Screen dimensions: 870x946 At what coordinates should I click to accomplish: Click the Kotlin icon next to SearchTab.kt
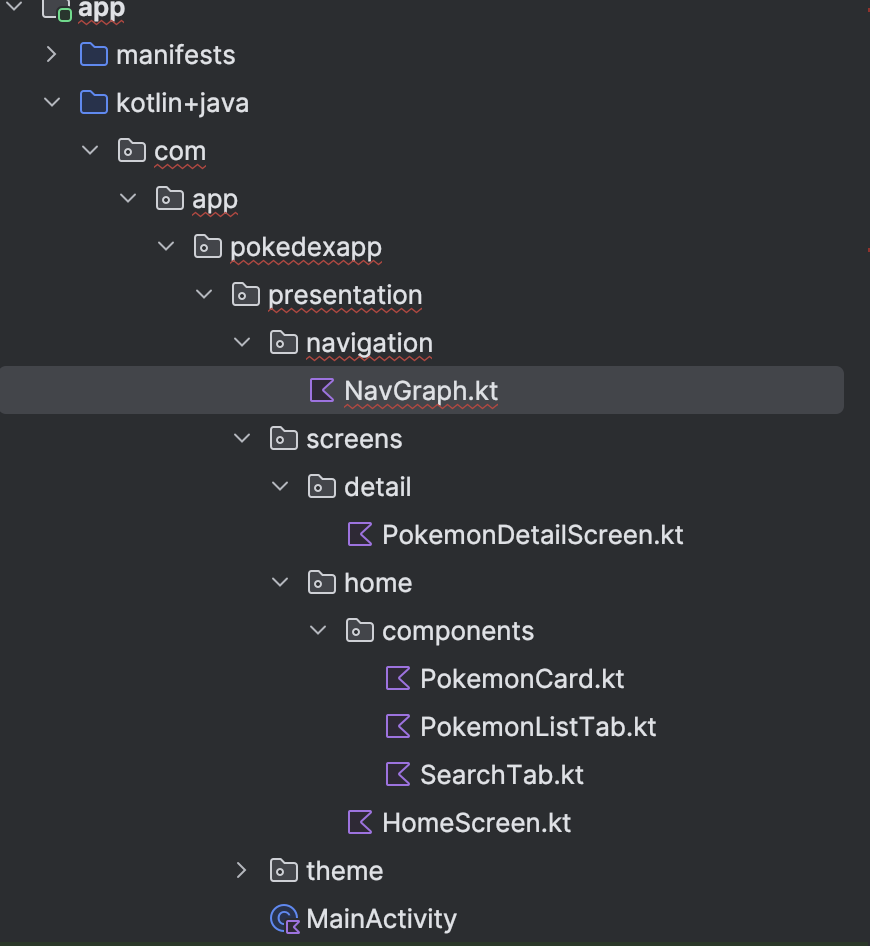point(398,774)
